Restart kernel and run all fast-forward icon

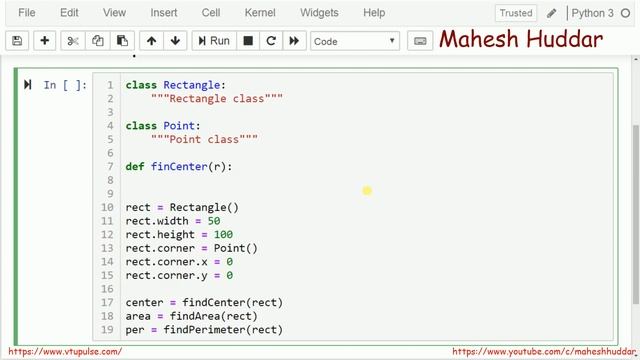[x=294, y=41]
